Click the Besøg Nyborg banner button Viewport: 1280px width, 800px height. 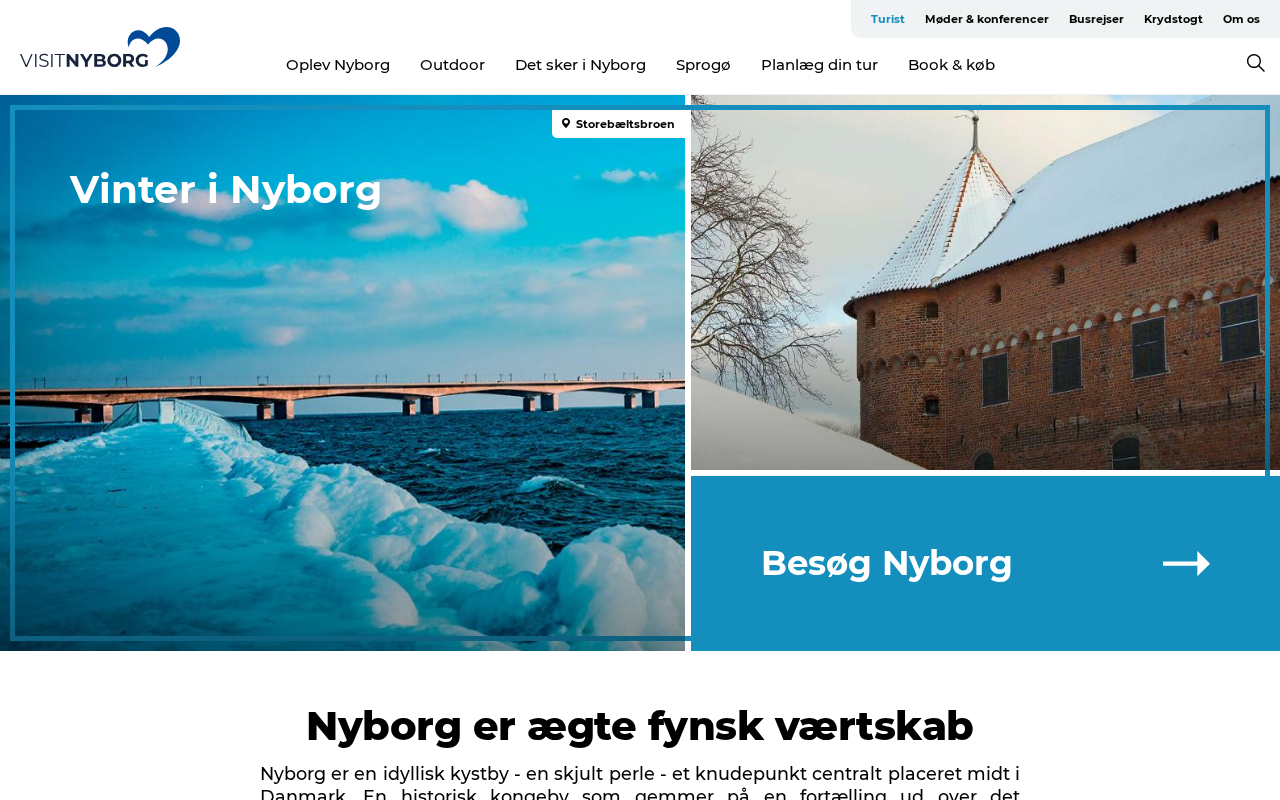pyautogui.click(x=985, y=564)
